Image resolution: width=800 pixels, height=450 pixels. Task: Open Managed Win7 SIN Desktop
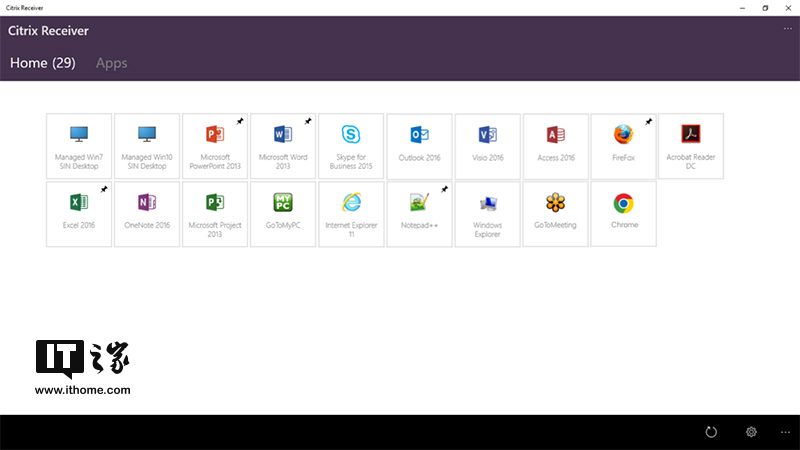click(x=79, y=146)
